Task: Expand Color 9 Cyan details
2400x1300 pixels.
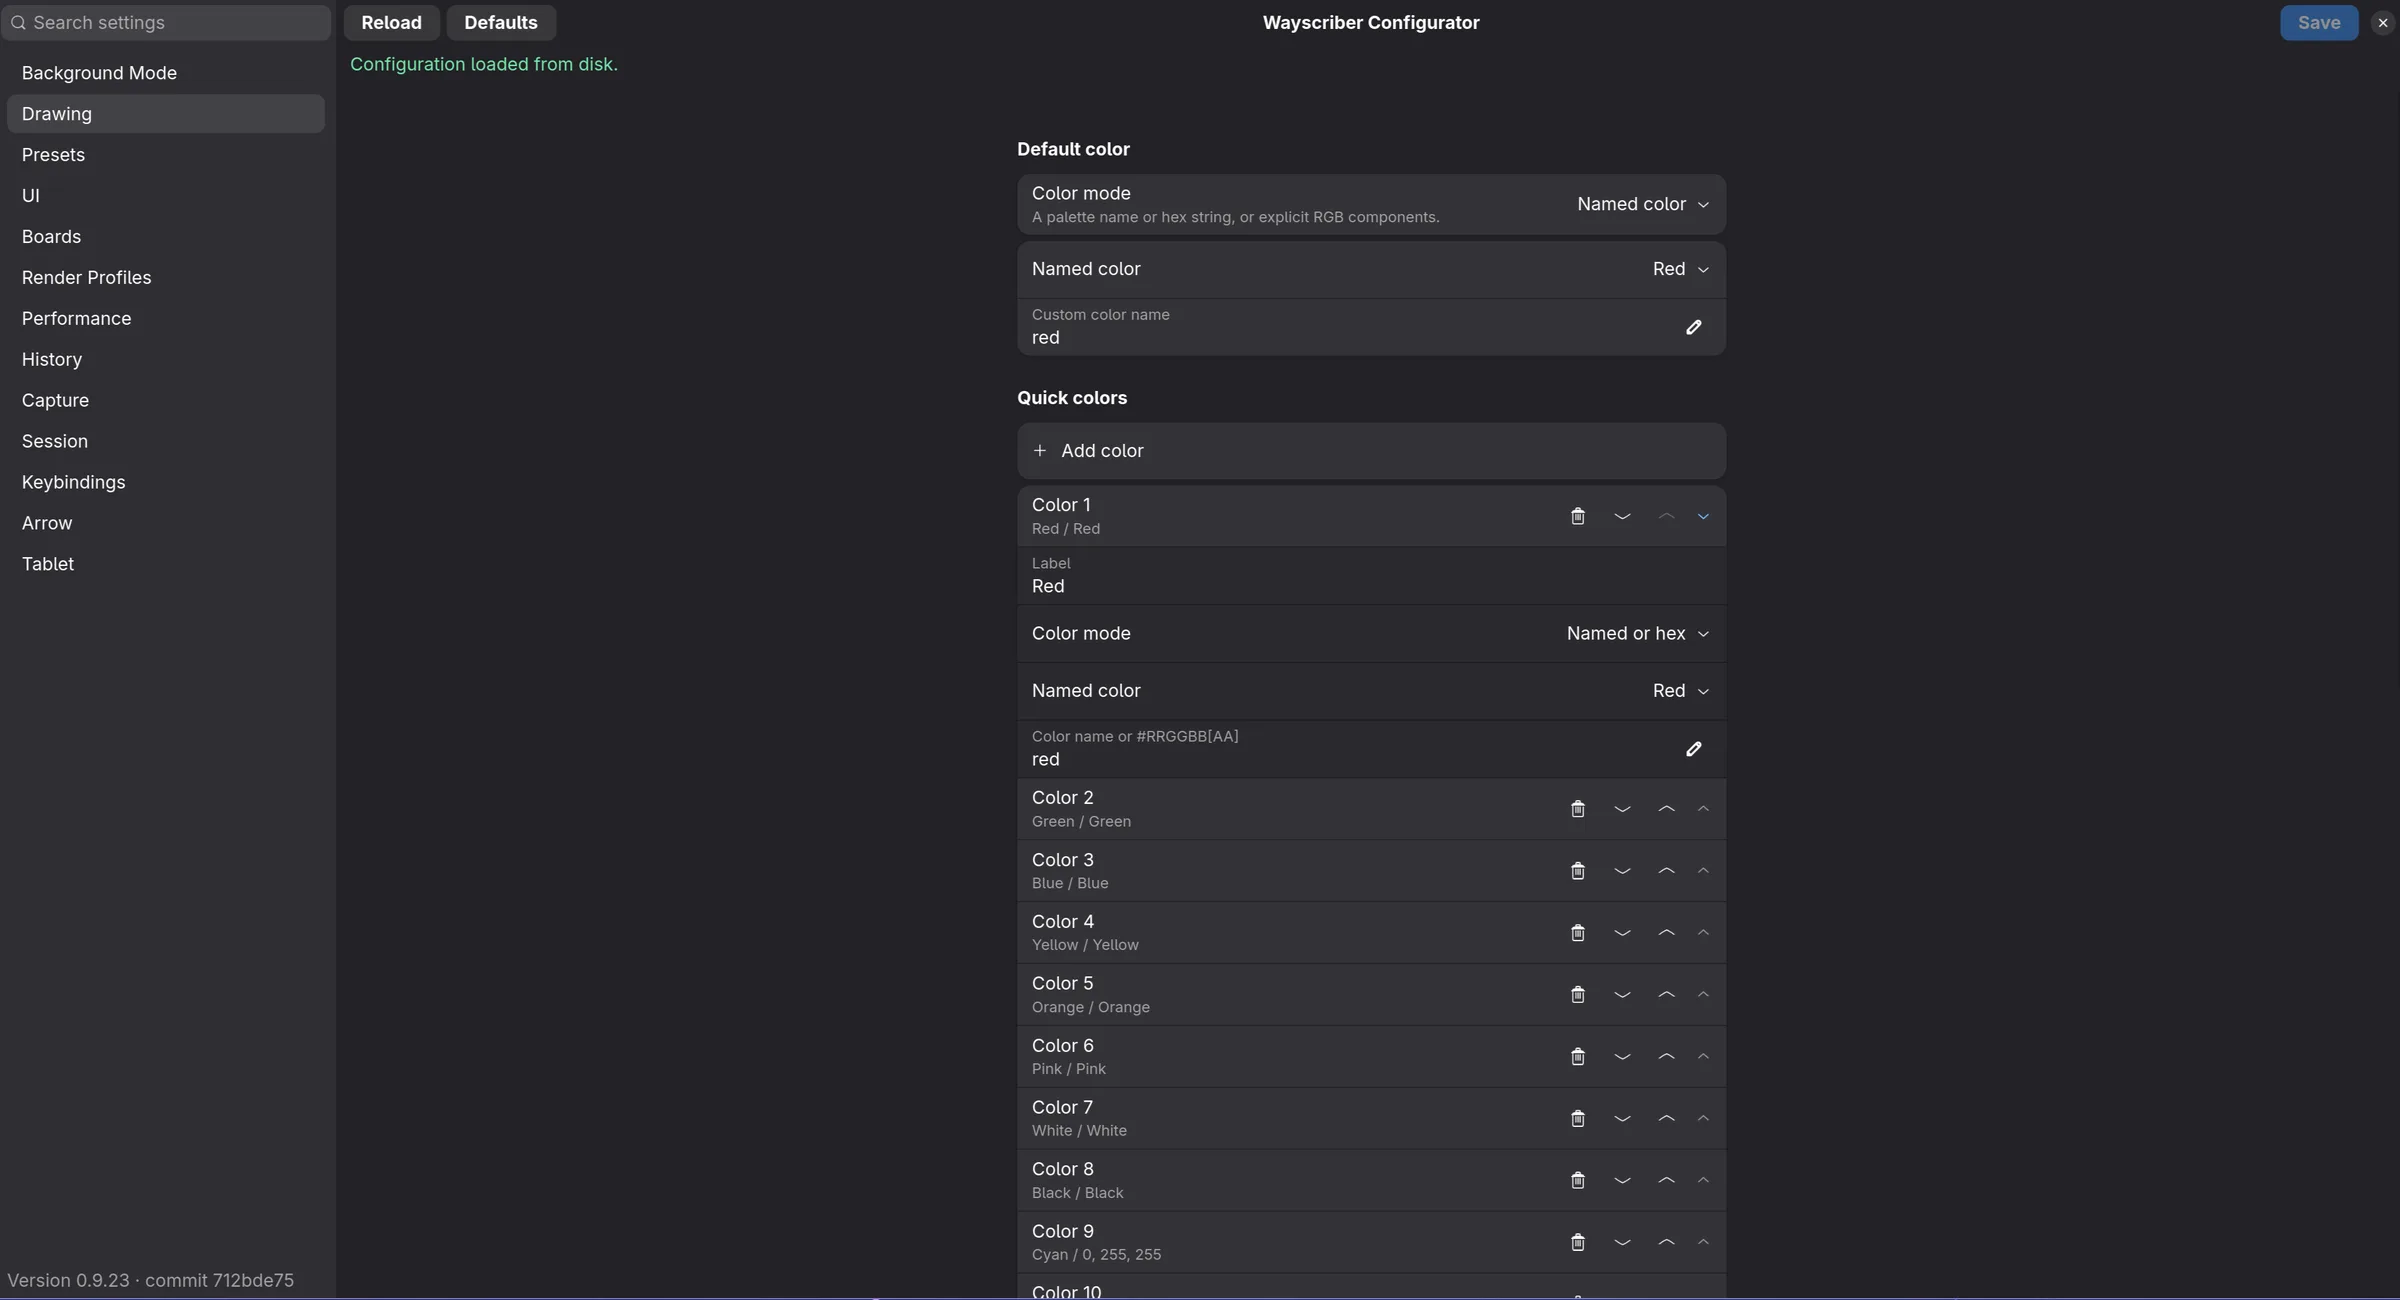Action: click(x=1703, y=1243)
